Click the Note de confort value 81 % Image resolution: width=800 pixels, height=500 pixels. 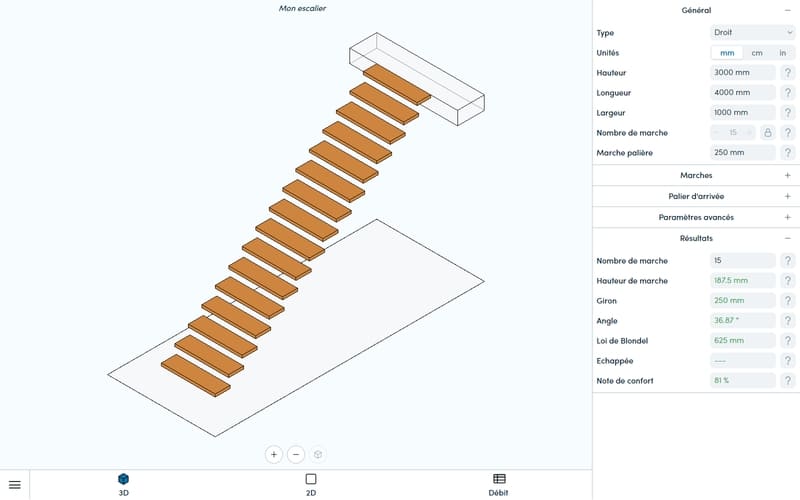pyautogui.click(x=743, y=381)
